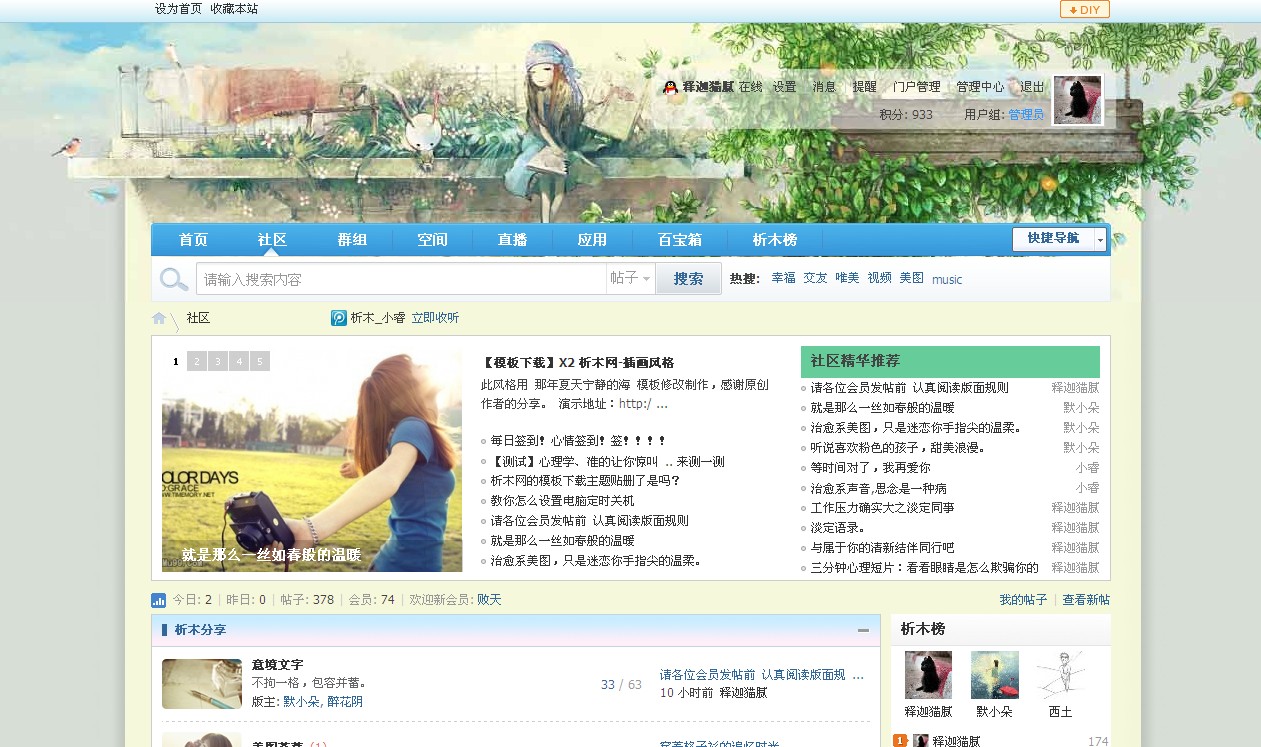Open post 每日签到！心情签到！签！！！！
Image resolution: width=1261 pixels, height=747 pixels.
(578, 441)
